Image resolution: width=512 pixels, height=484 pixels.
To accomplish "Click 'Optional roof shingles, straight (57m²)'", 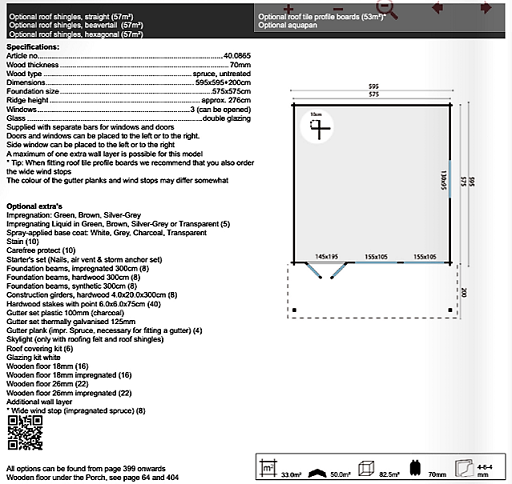I will click(x=71, y=17).
